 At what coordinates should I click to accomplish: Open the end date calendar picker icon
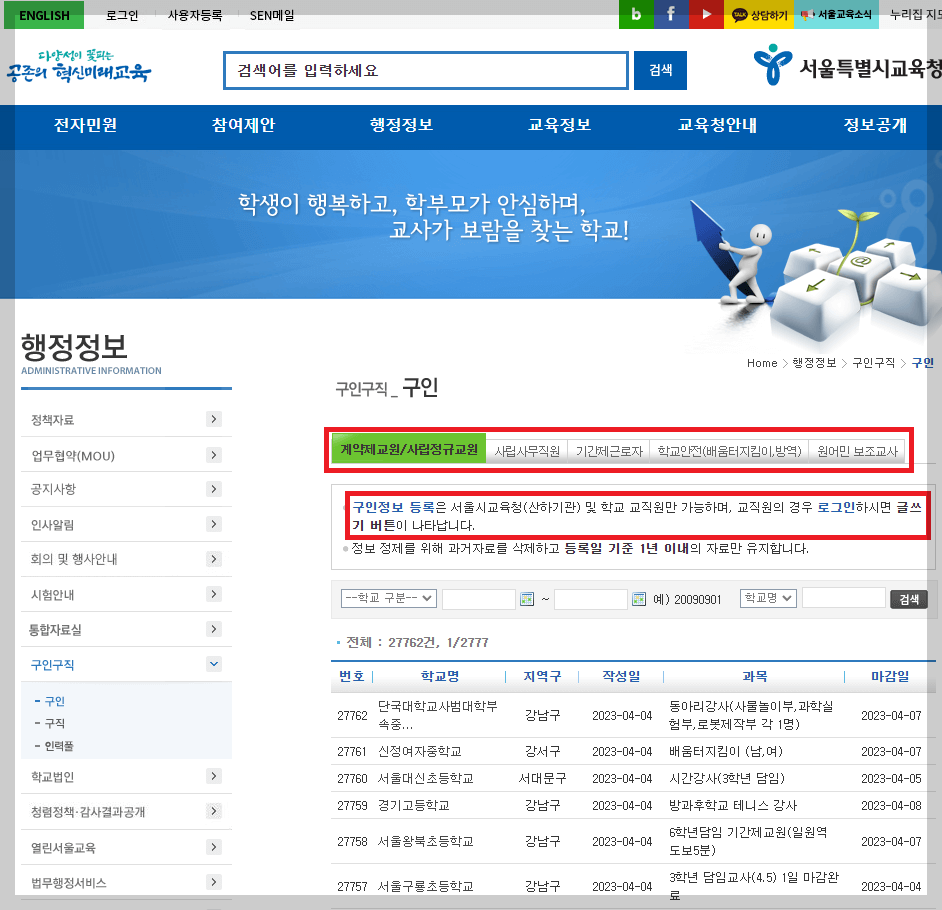click(x=638, y=599)
